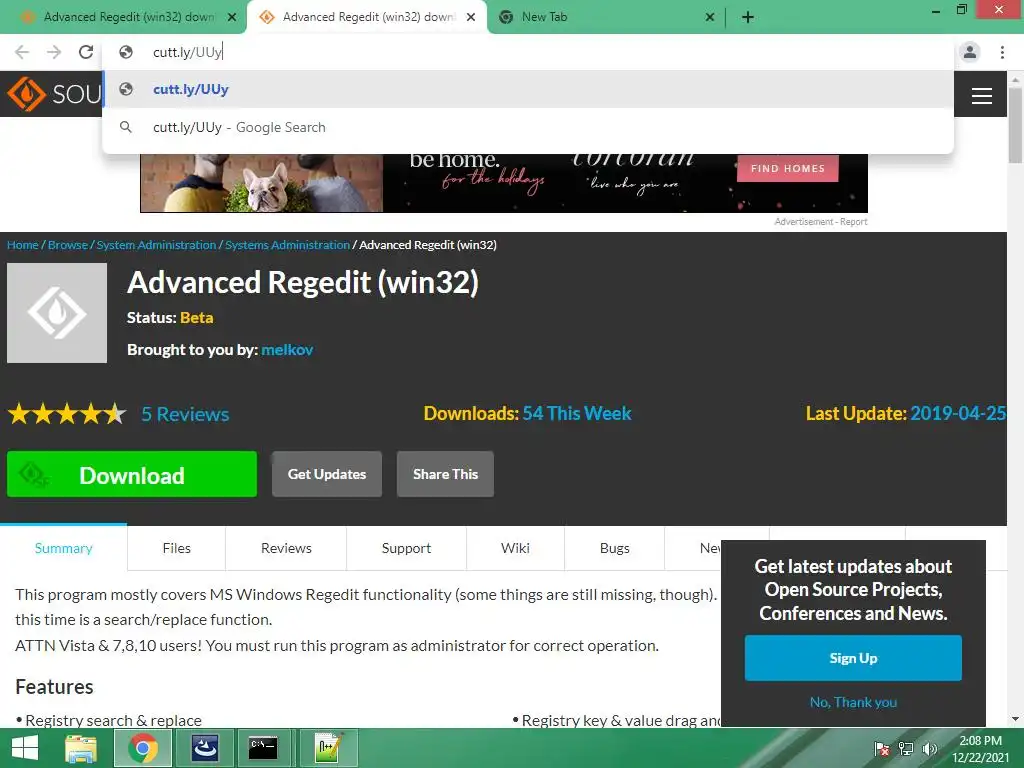Open the Summary tab
The height and width of the screenshot is (768, 1024).
pyautogui.click(x=63, y=548)
